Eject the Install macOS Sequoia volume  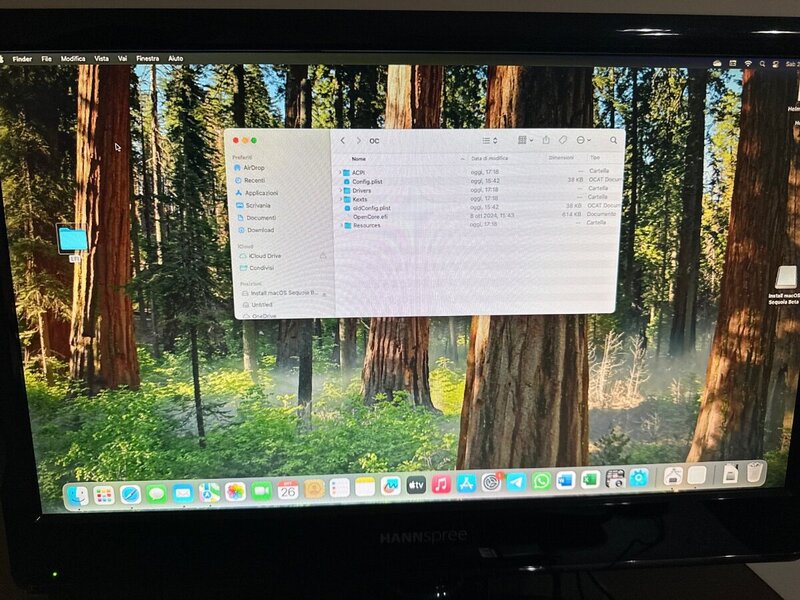click(324, 294)
